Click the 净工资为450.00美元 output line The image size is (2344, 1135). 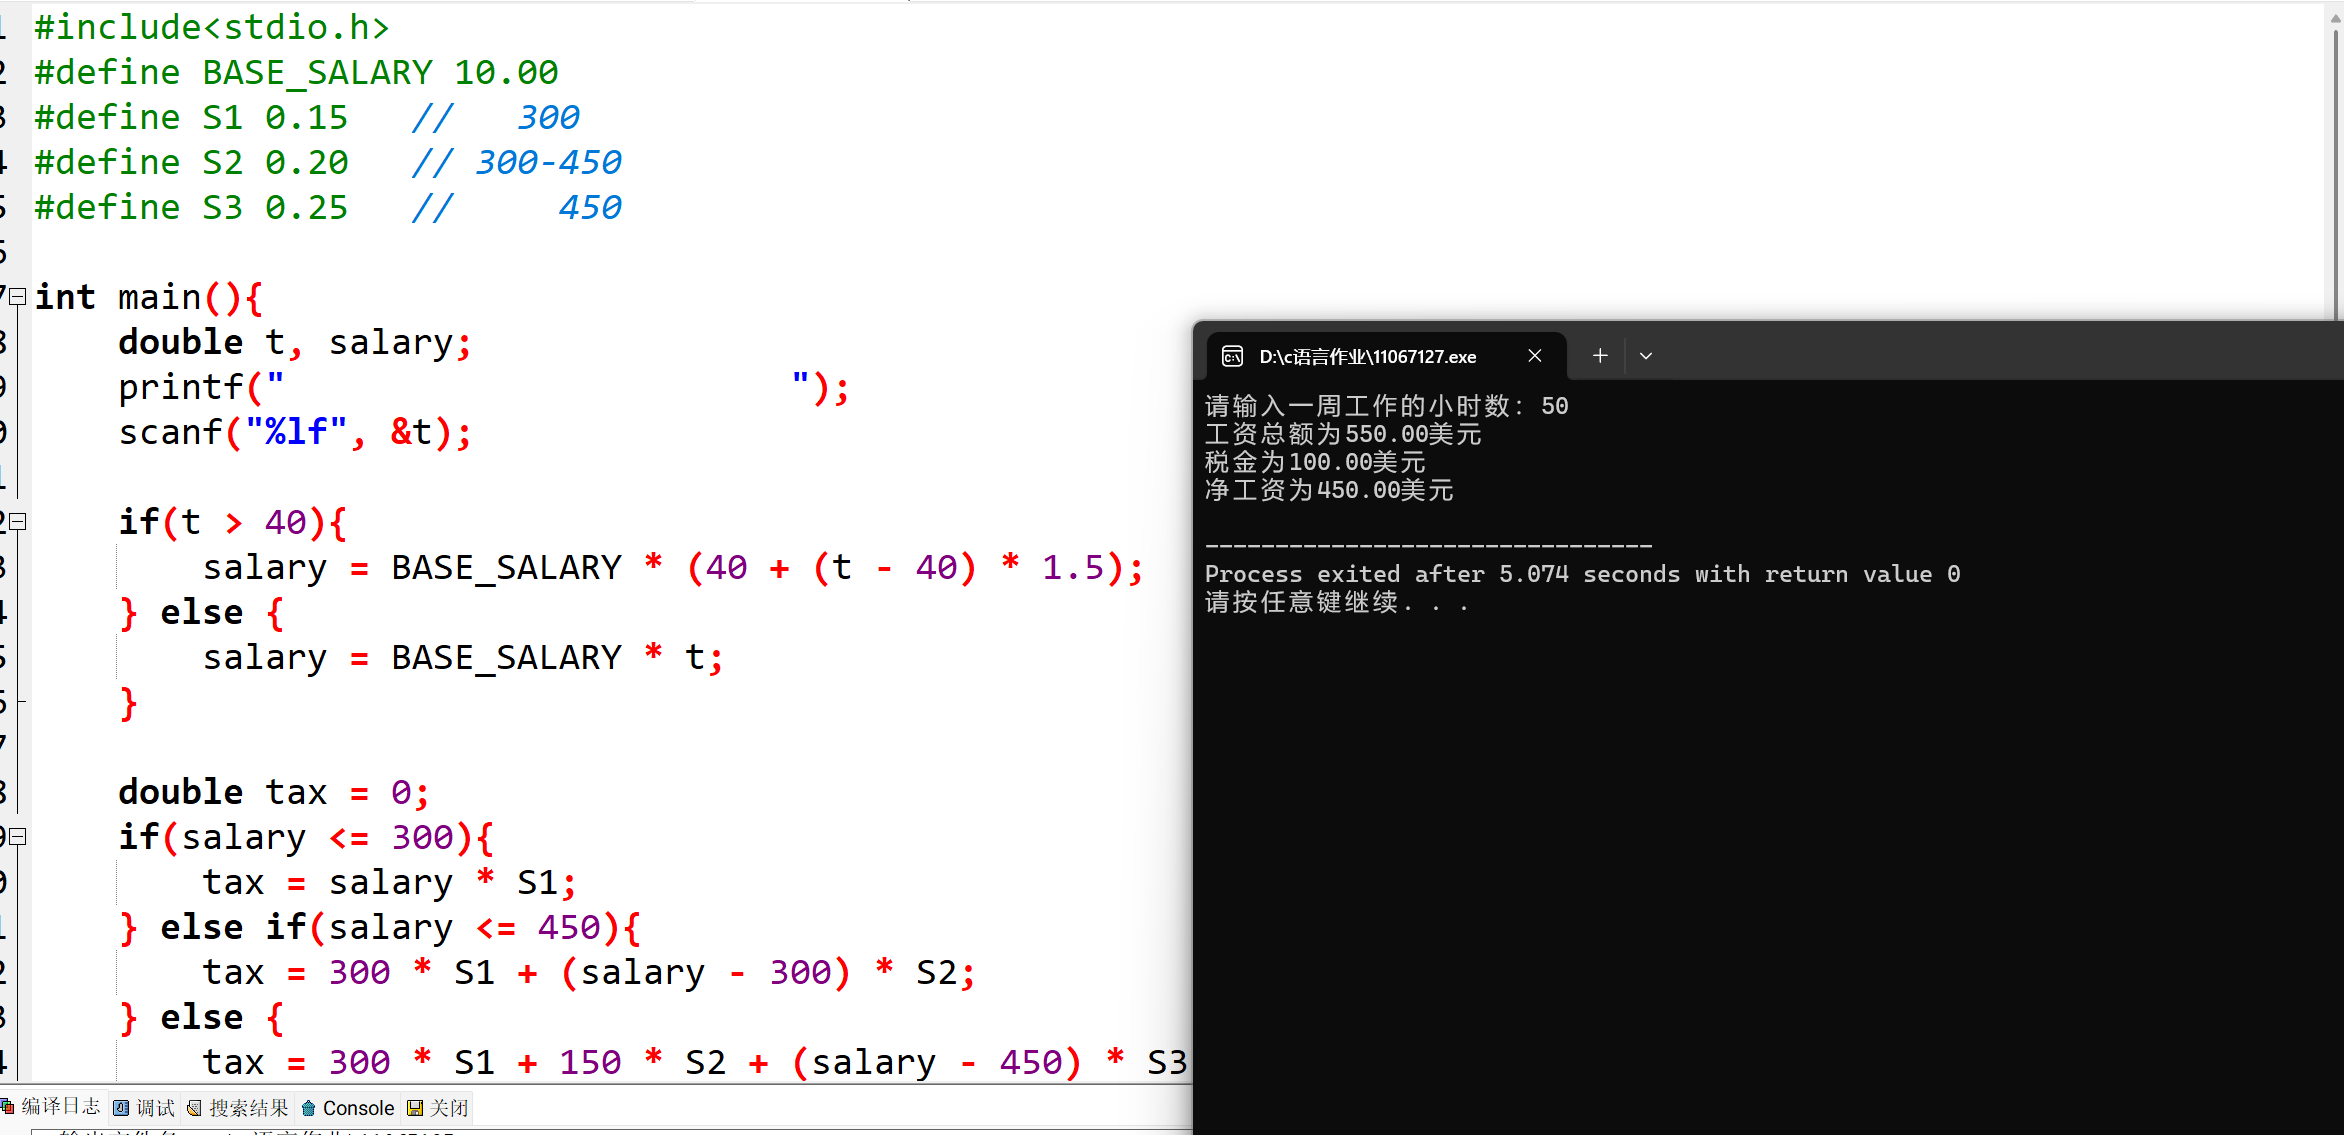[1328, 490]
